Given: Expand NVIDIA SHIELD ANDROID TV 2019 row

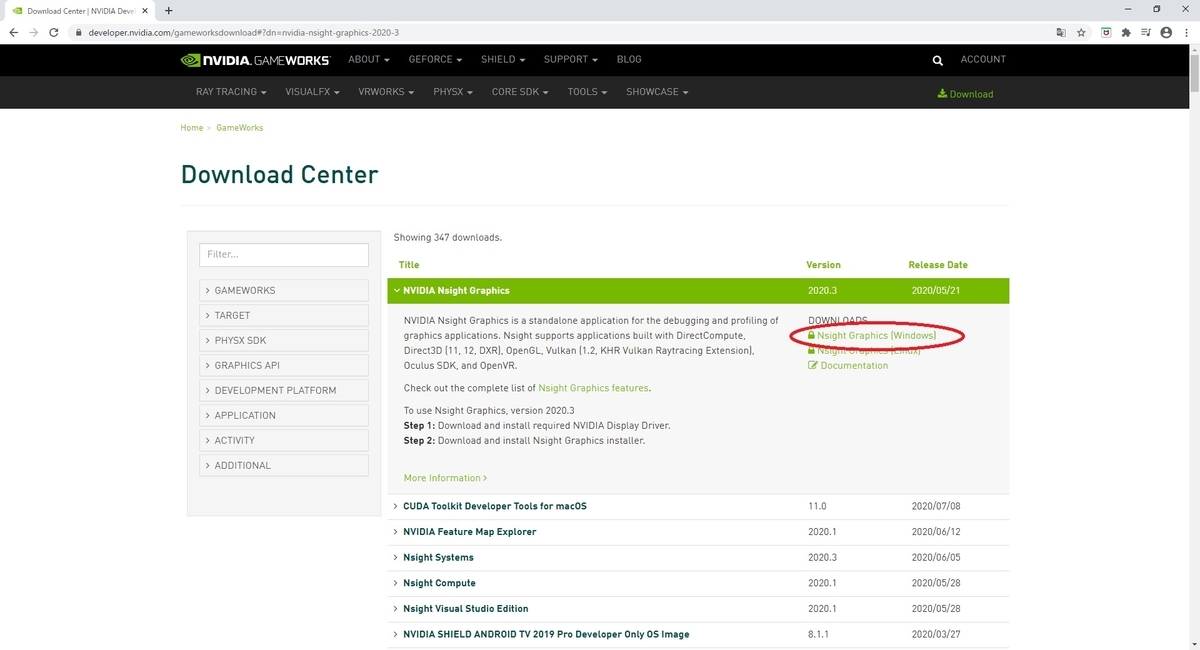Looking at the screenshot, I should (x=698, y=634).
